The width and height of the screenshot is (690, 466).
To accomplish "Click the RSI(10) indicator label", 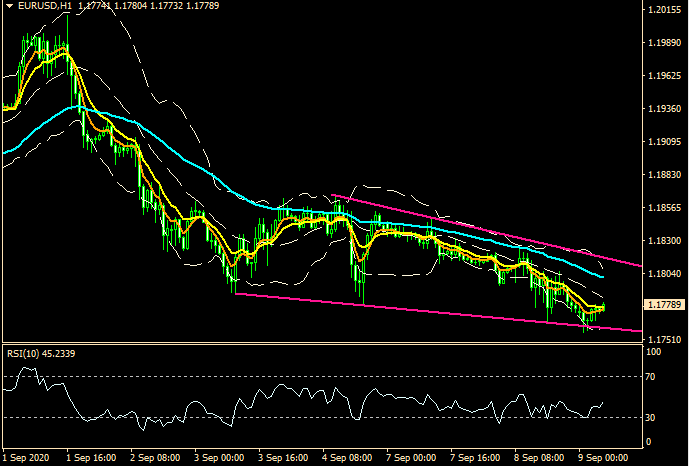I will coord(40,352).
